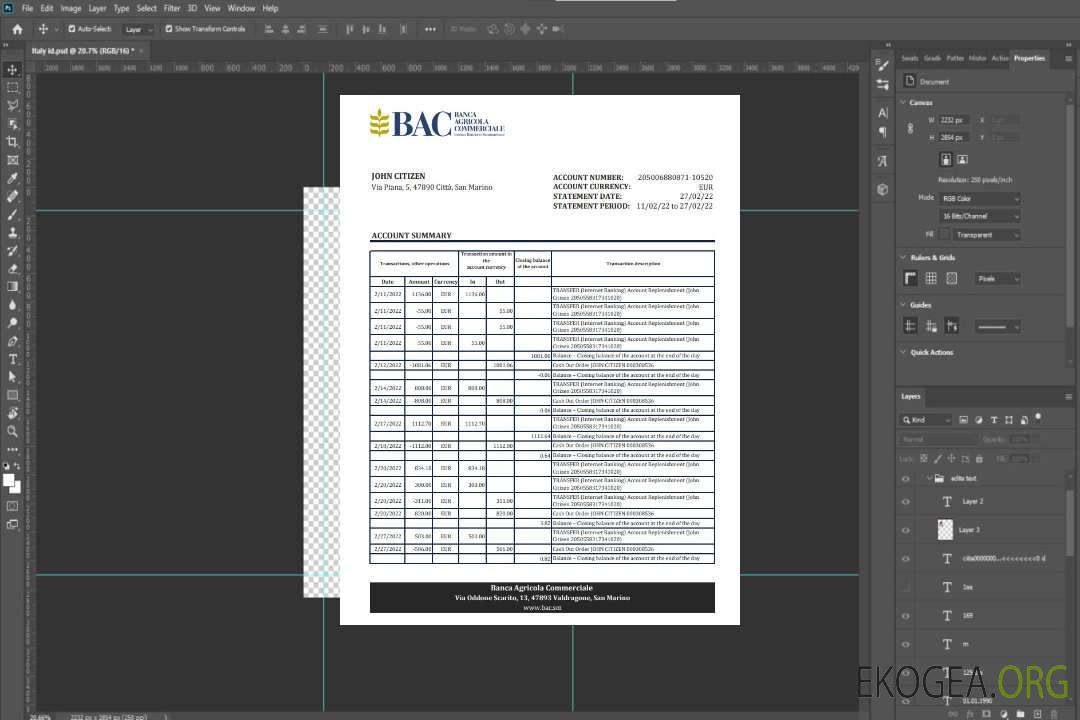The image size is (1080, 720).
Task: Select the Rectangle shape tool
Action: coord(12,395)
